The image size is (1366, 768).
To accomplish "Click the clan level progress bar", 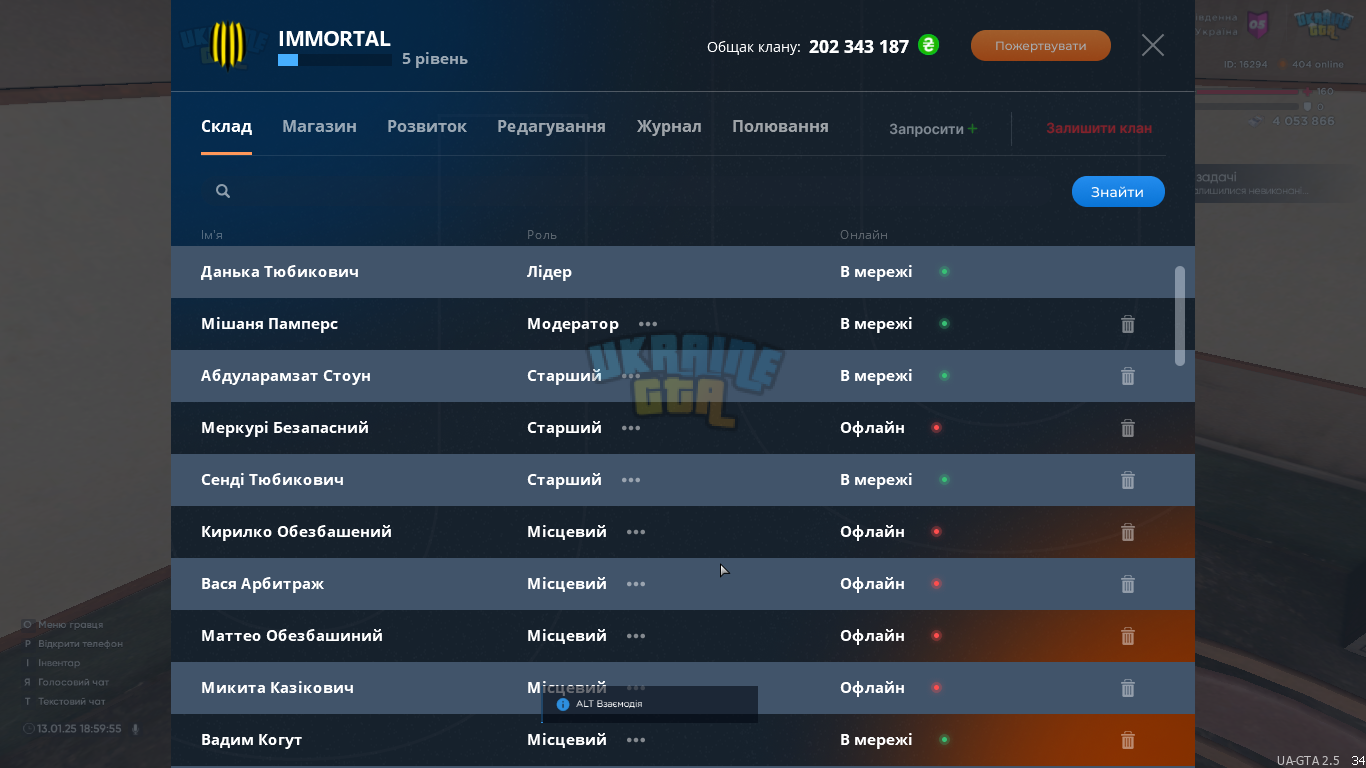I will (335, 60).
